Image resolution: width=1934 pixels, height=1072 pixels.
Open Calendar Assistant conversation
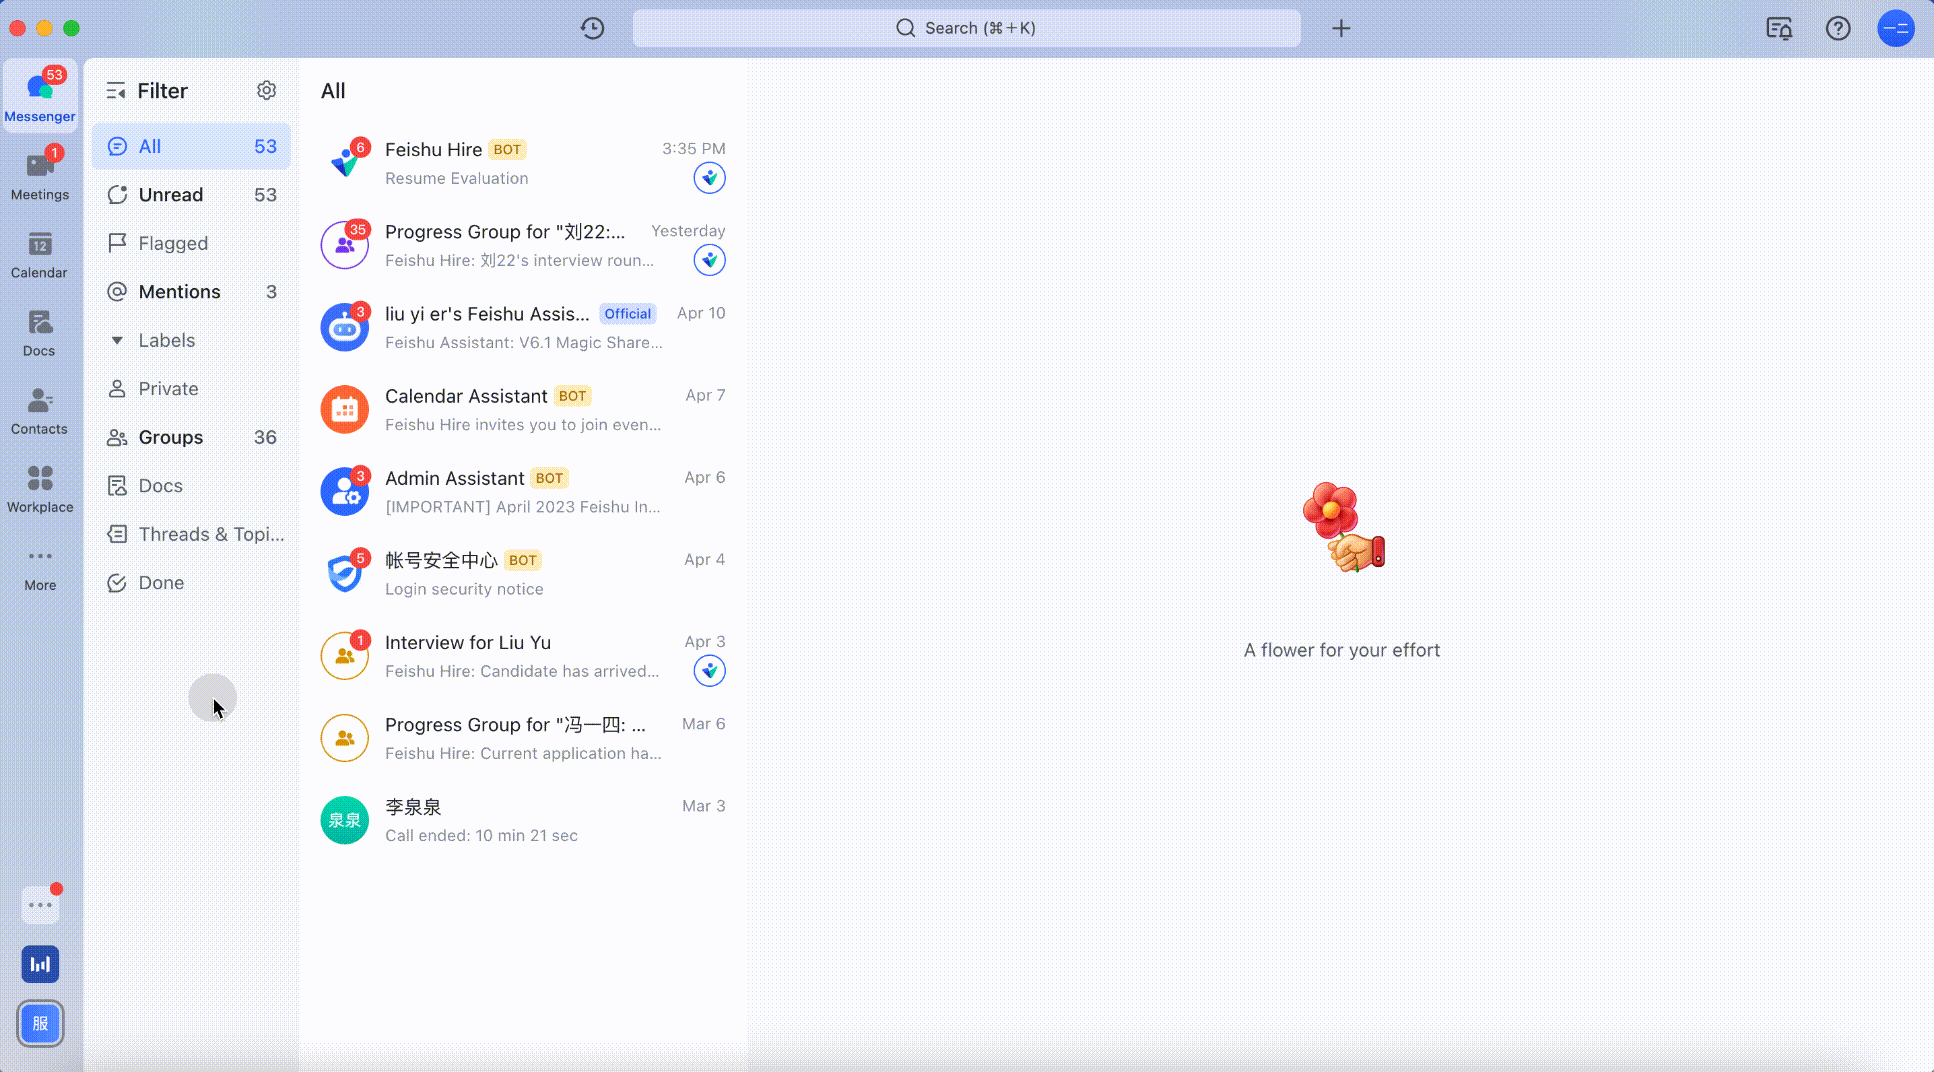[522, 410]
